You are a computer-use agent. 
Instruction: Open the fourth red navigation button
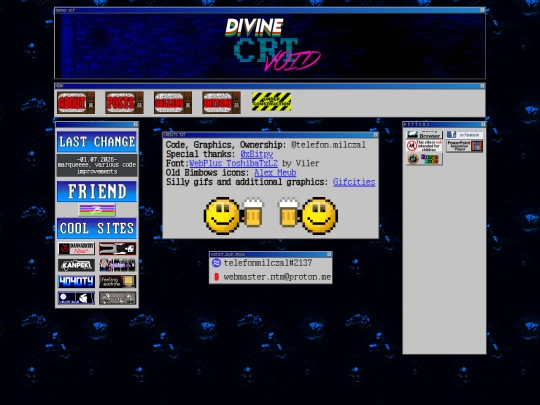click(x=221, y=102)
